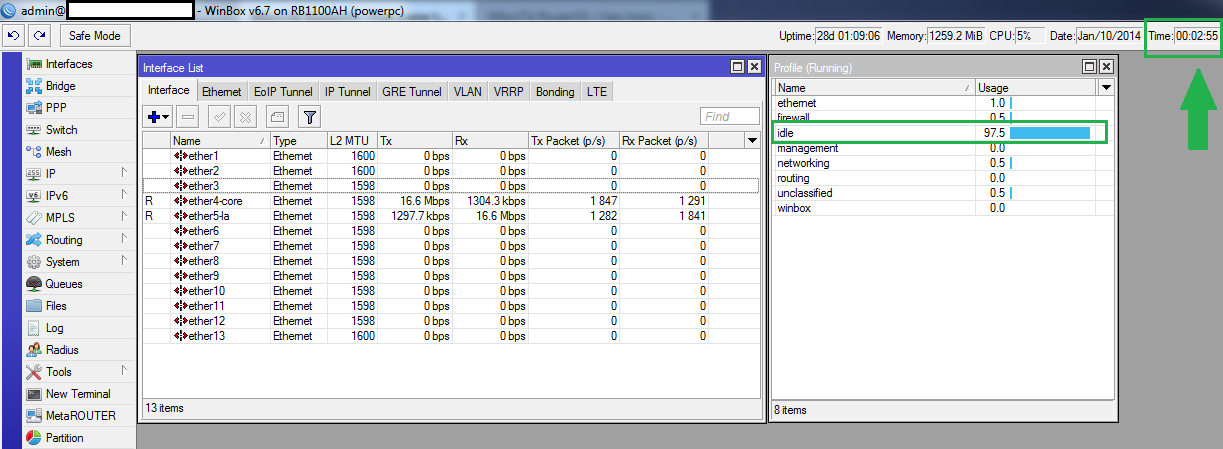Toggle Safe Mode
The image size is (1223, 449).
point(95,36)
